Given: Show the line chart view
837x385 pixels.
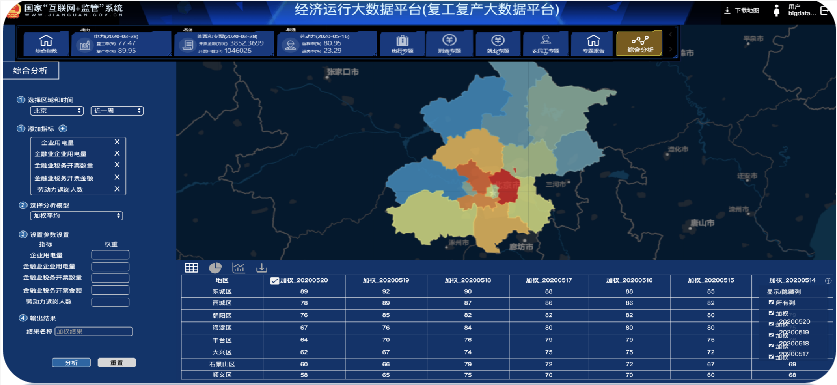Looking at the screenshot, I should click(x=239, y=268).
